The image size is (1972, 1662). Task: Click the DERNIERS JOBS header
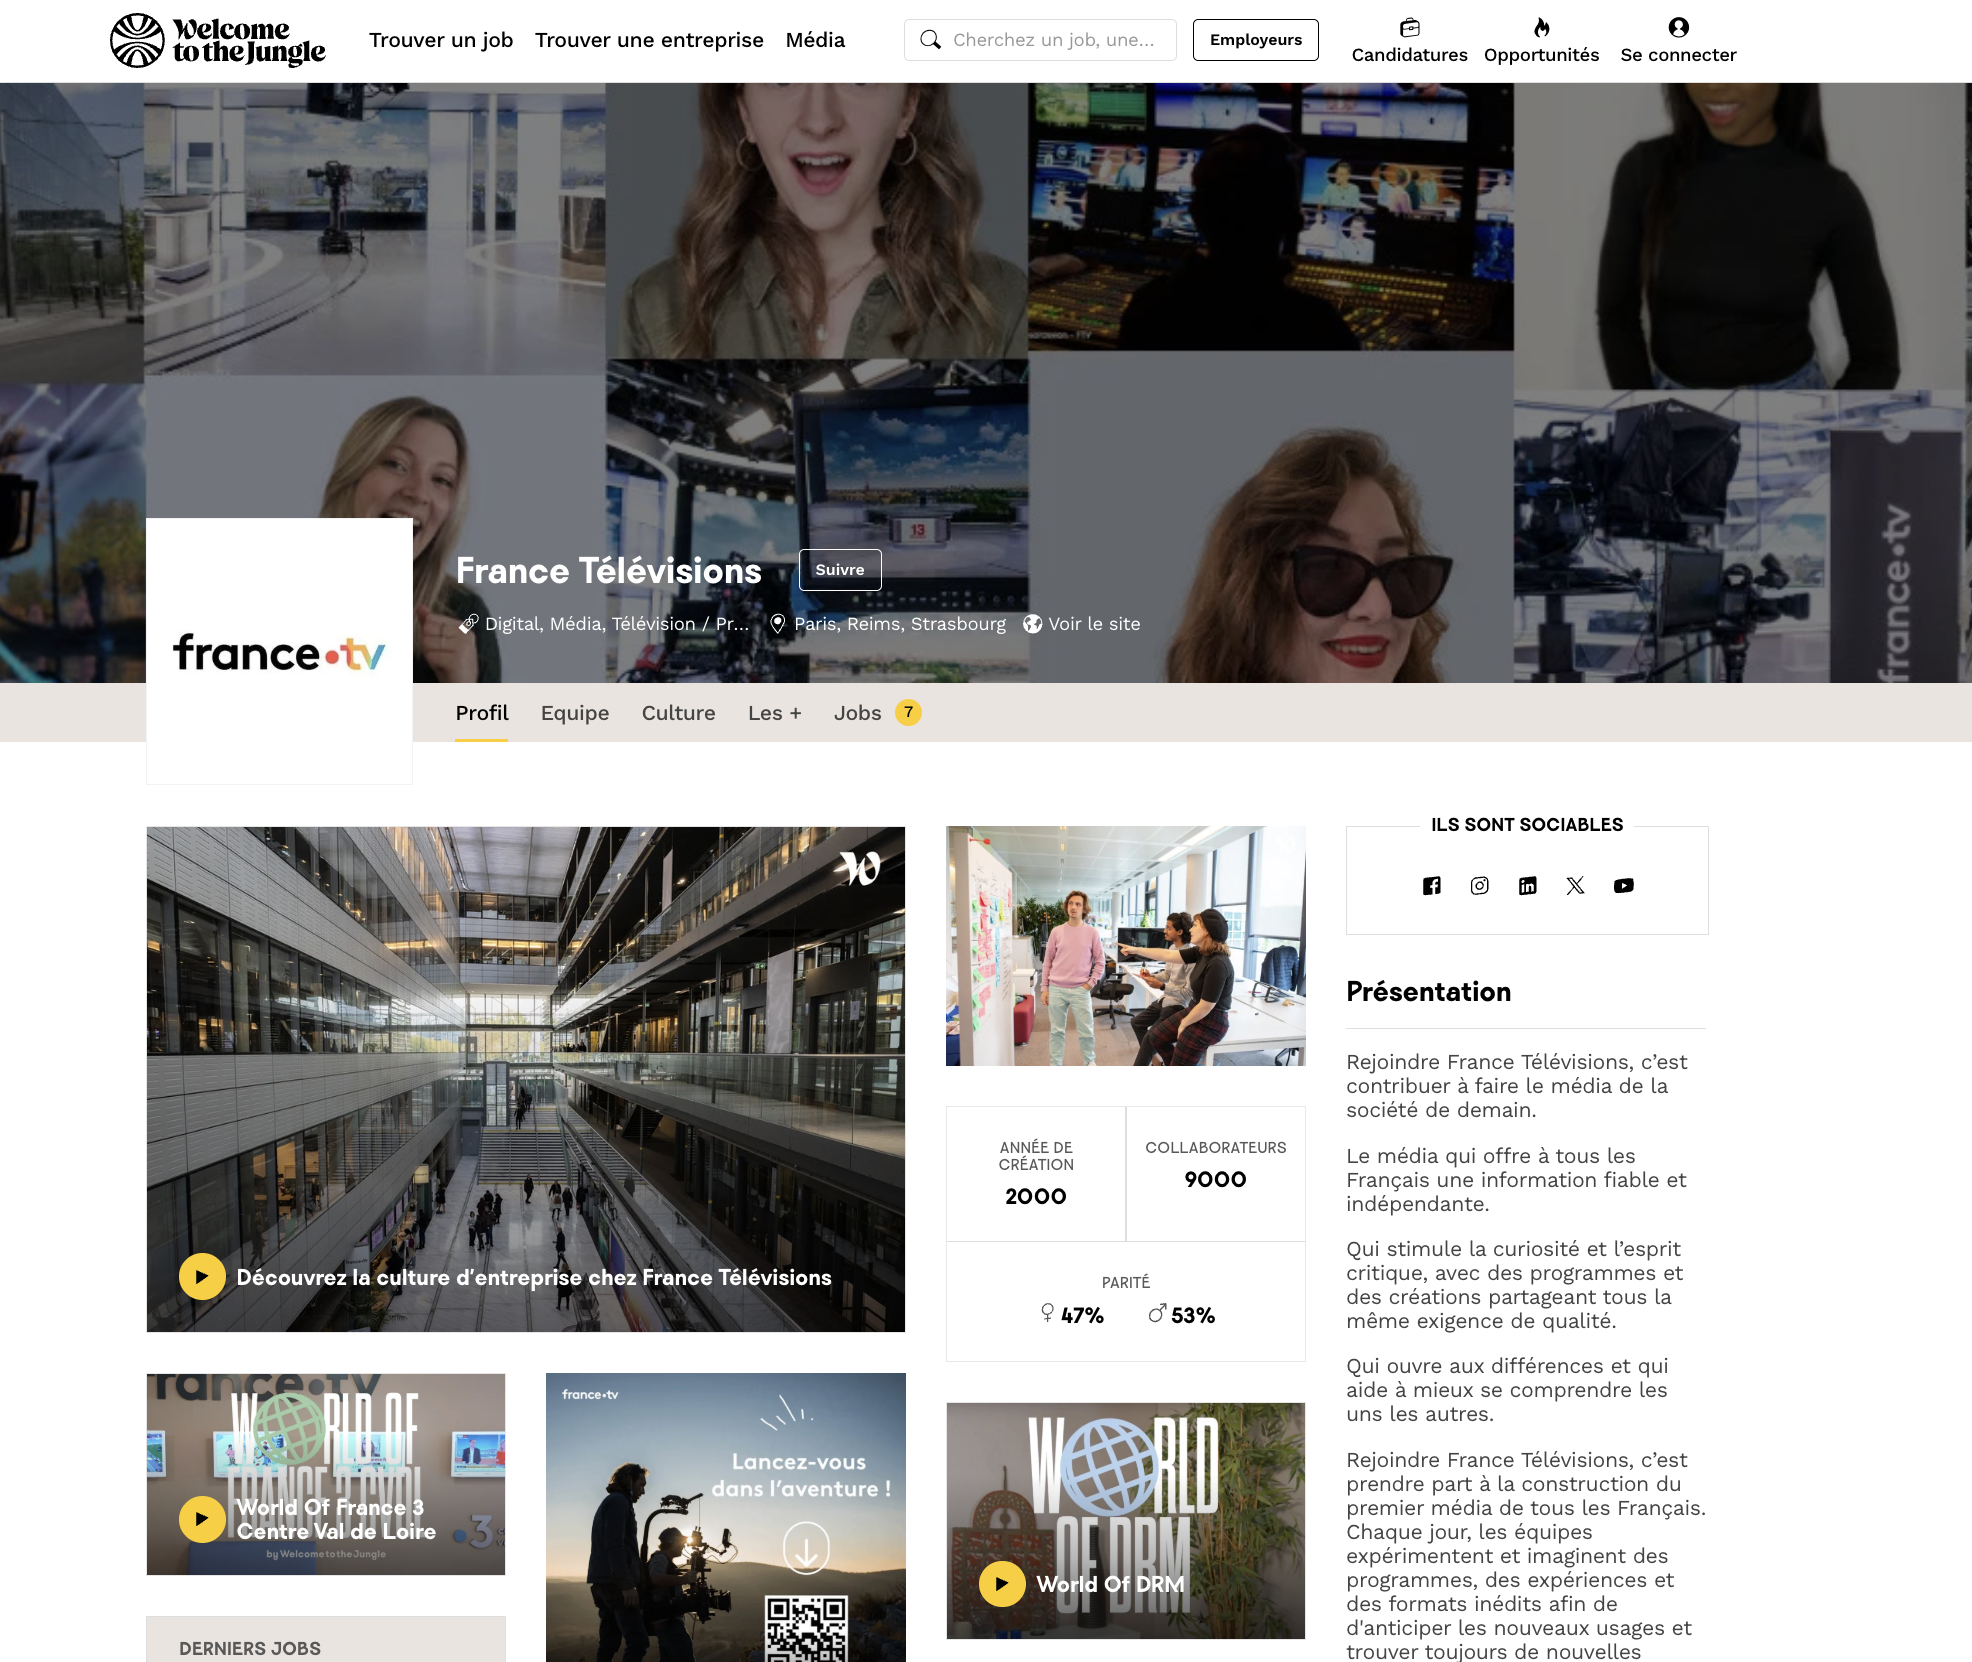[250, 1648]
